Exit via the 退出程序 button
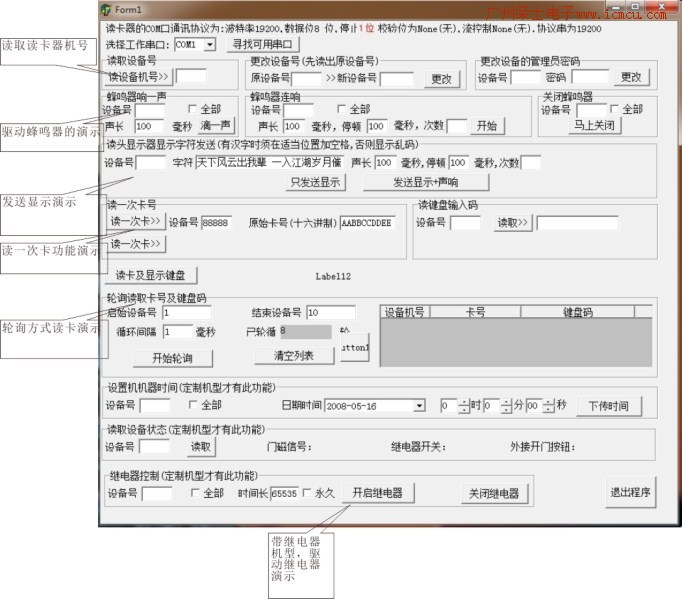Screen dimensions: 682x599 click(630, 492)
